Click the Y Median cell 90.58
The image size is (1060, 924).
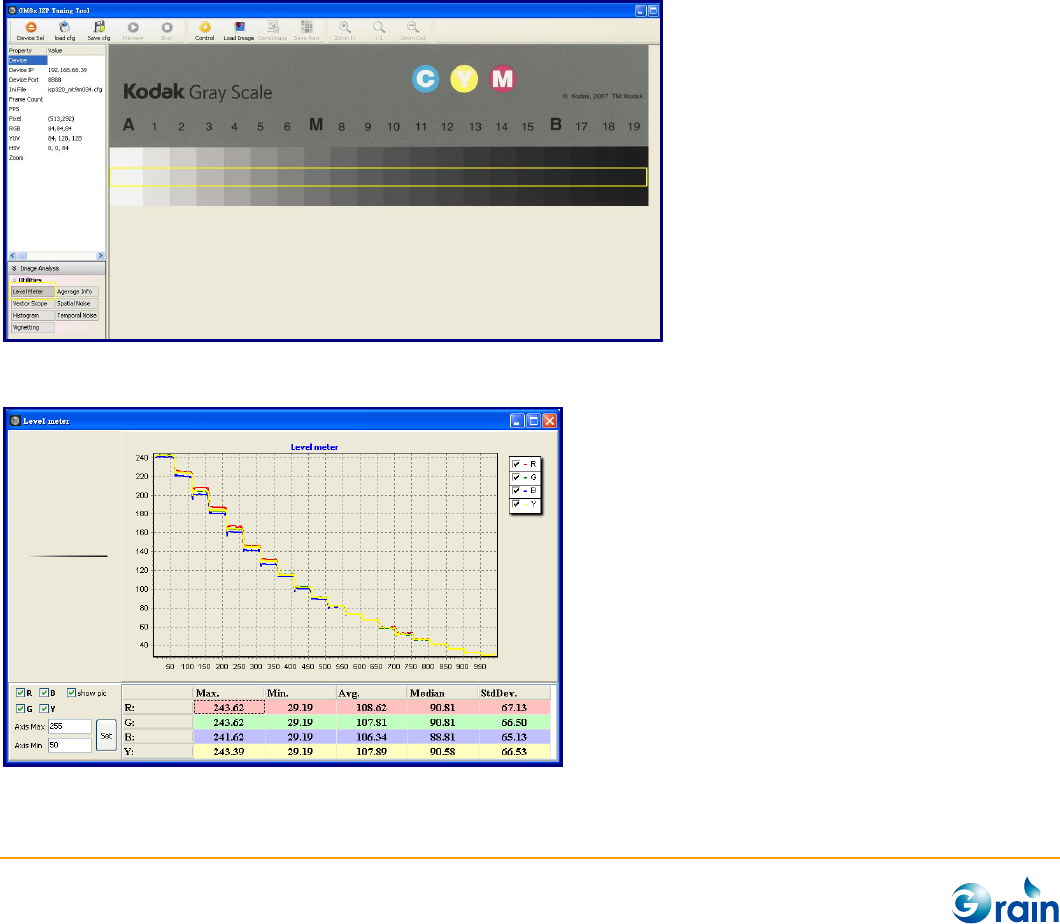[443, 751]
